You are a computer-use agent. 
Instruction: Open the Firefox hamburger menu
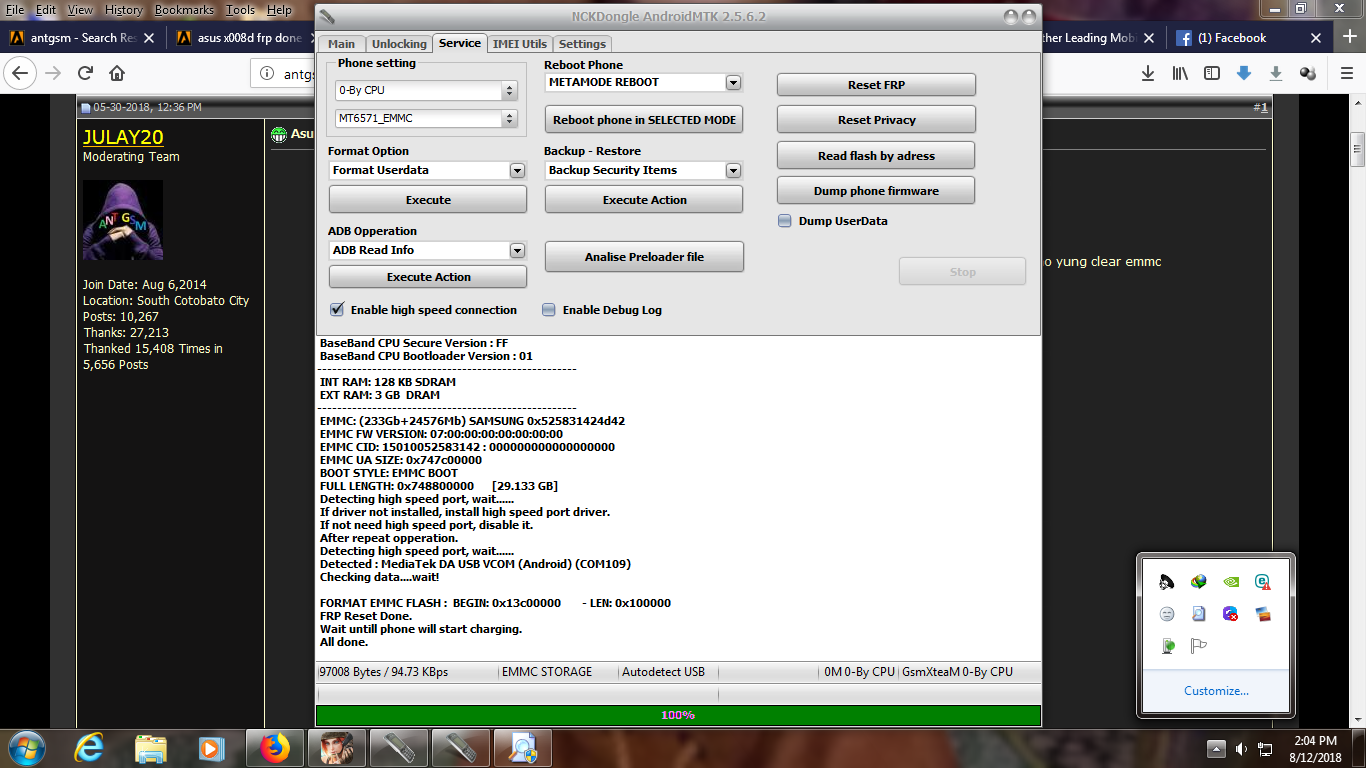pos(1345,73)
